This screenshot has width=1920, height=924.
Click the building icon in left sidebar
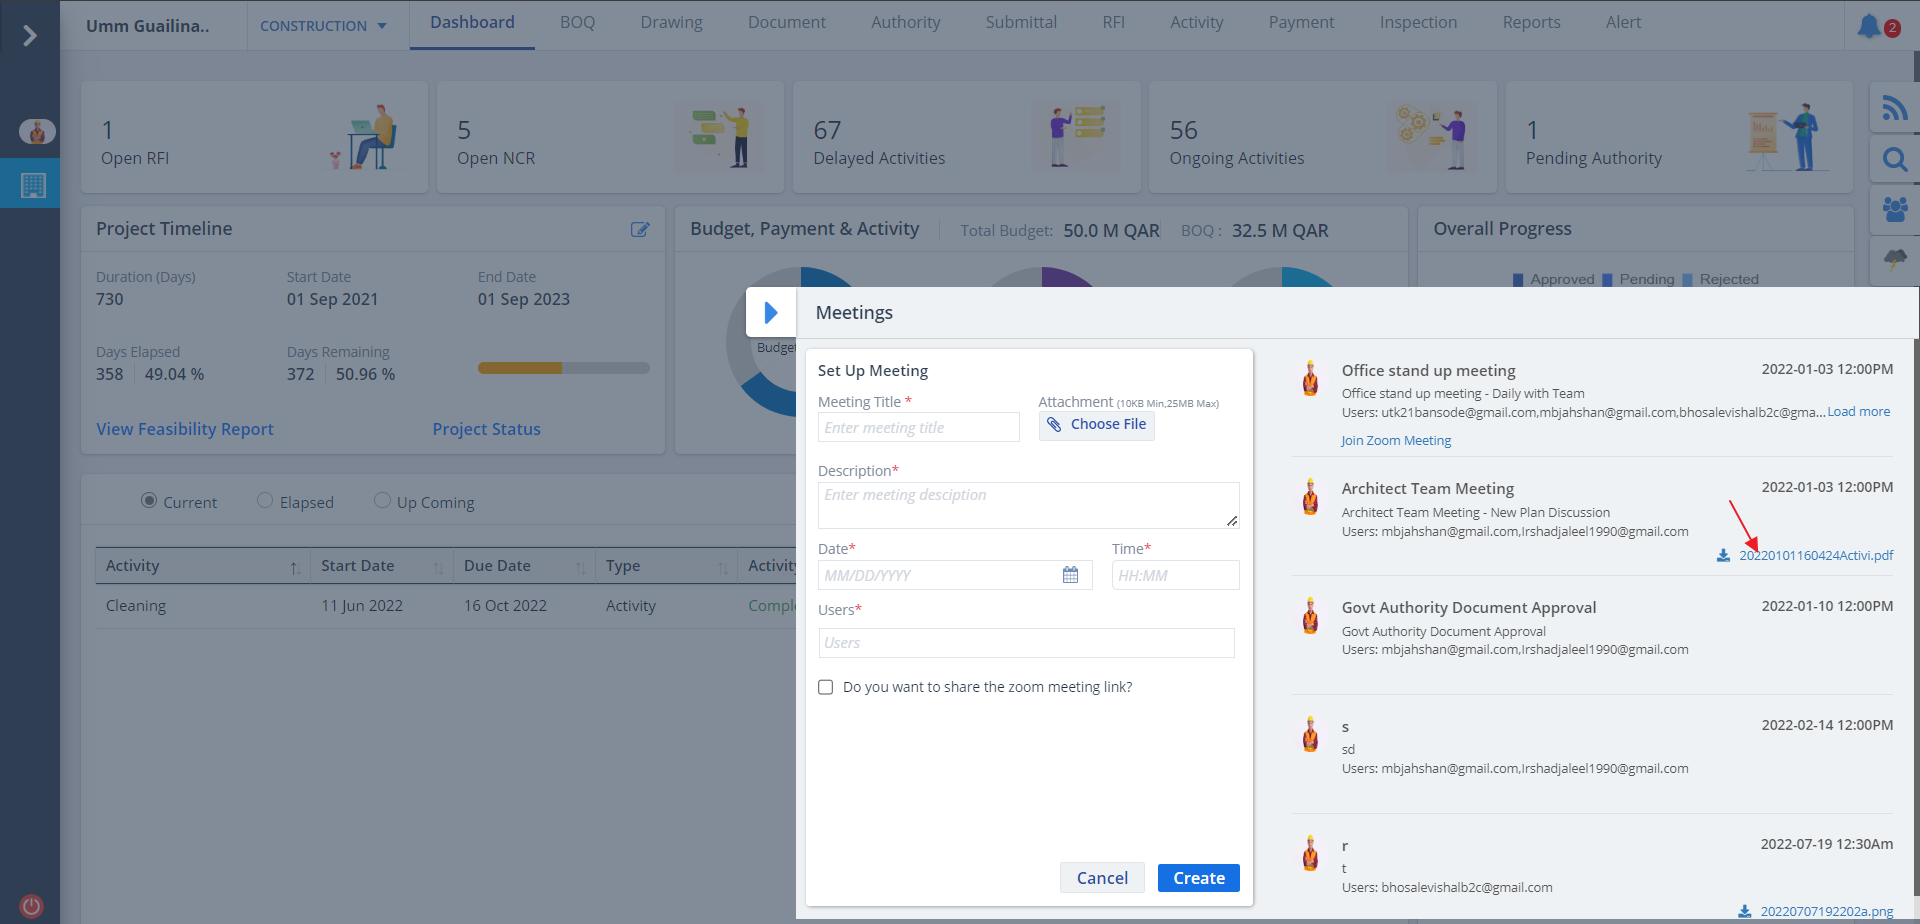(x=33, y=185)
